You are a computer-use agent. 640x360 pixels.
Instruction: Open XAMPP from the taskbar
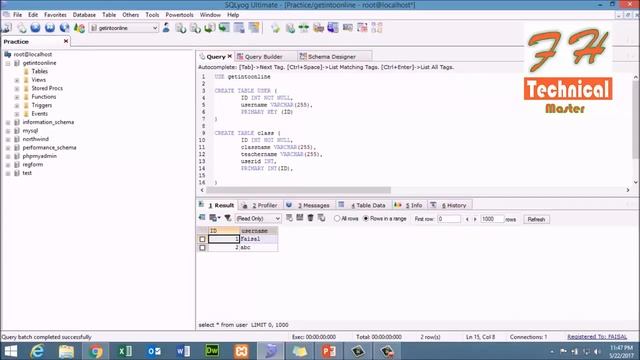click(241, 351)
